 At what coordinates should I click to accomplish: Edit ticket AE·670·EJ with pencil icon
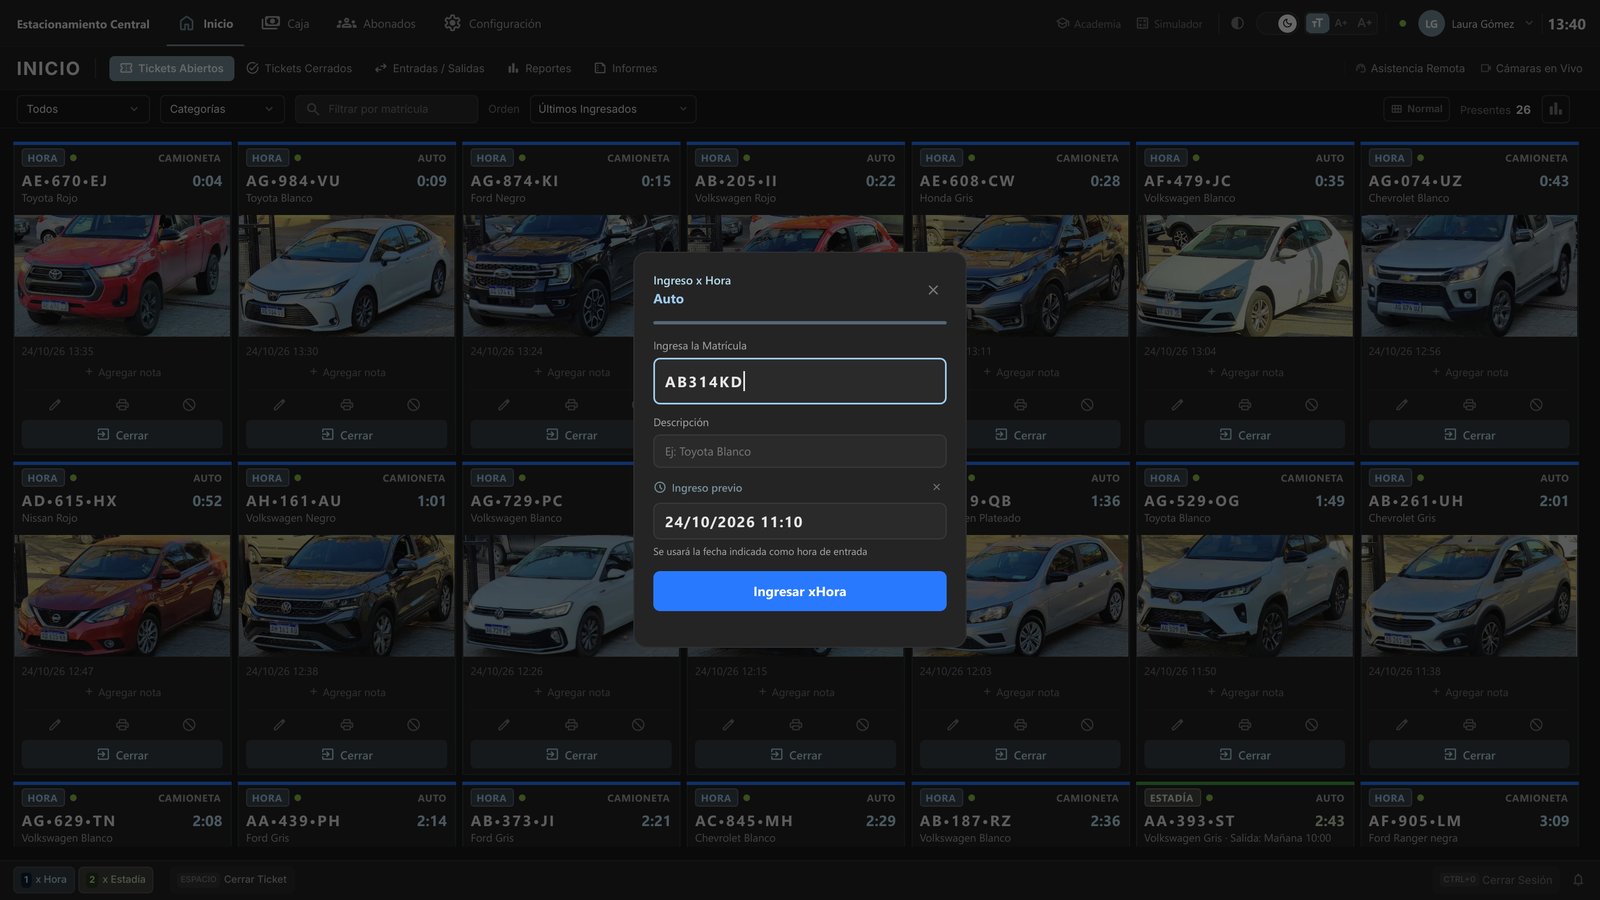point(55,405)
